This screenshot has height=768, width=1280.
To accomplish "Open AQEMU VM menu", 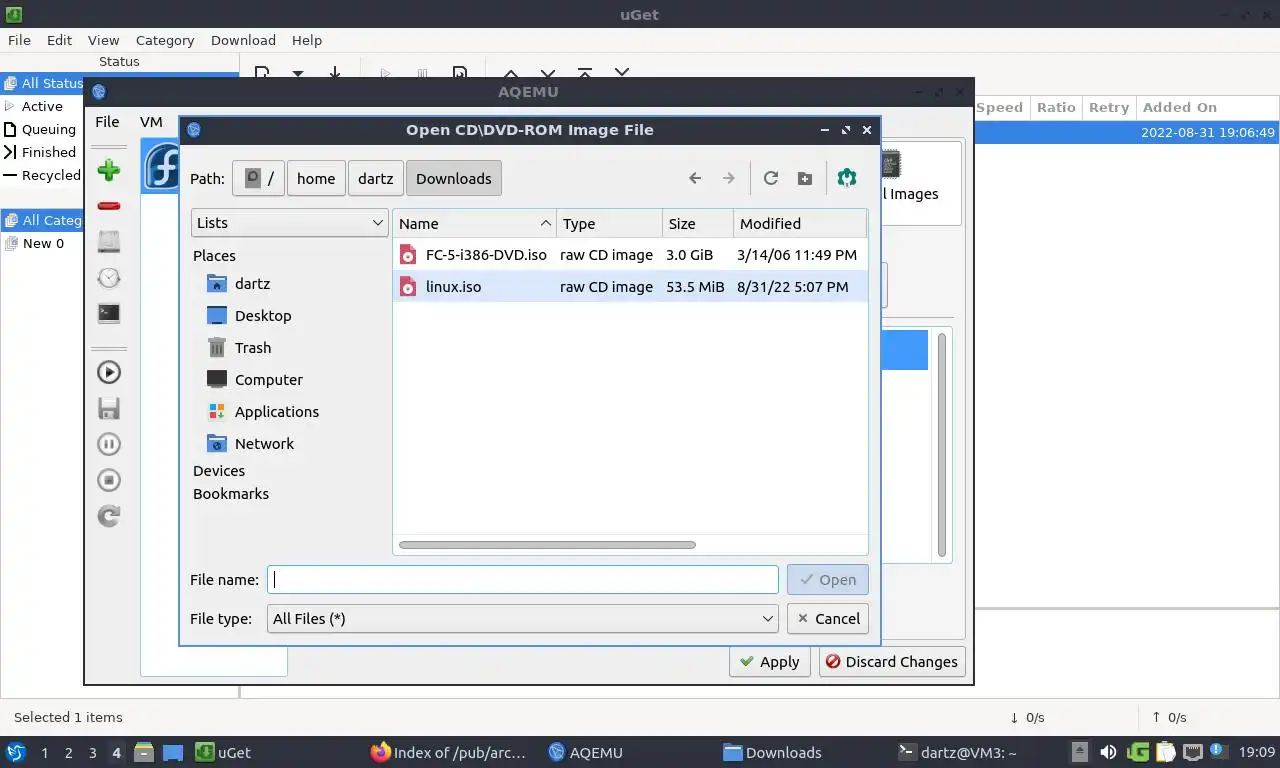I will pyautogui.click(x=151, y=122).
